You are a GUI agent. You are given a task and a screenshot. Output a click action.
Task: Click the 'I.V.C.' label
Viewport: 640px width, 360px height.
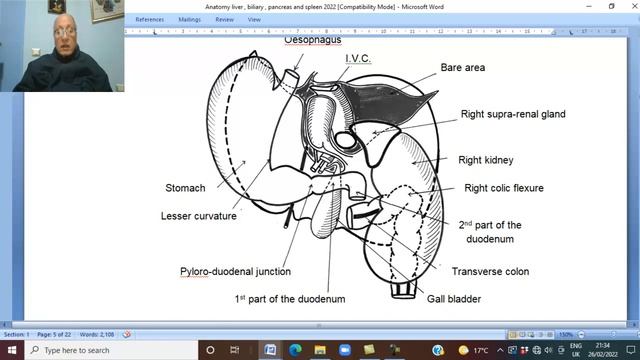[358, 59]
